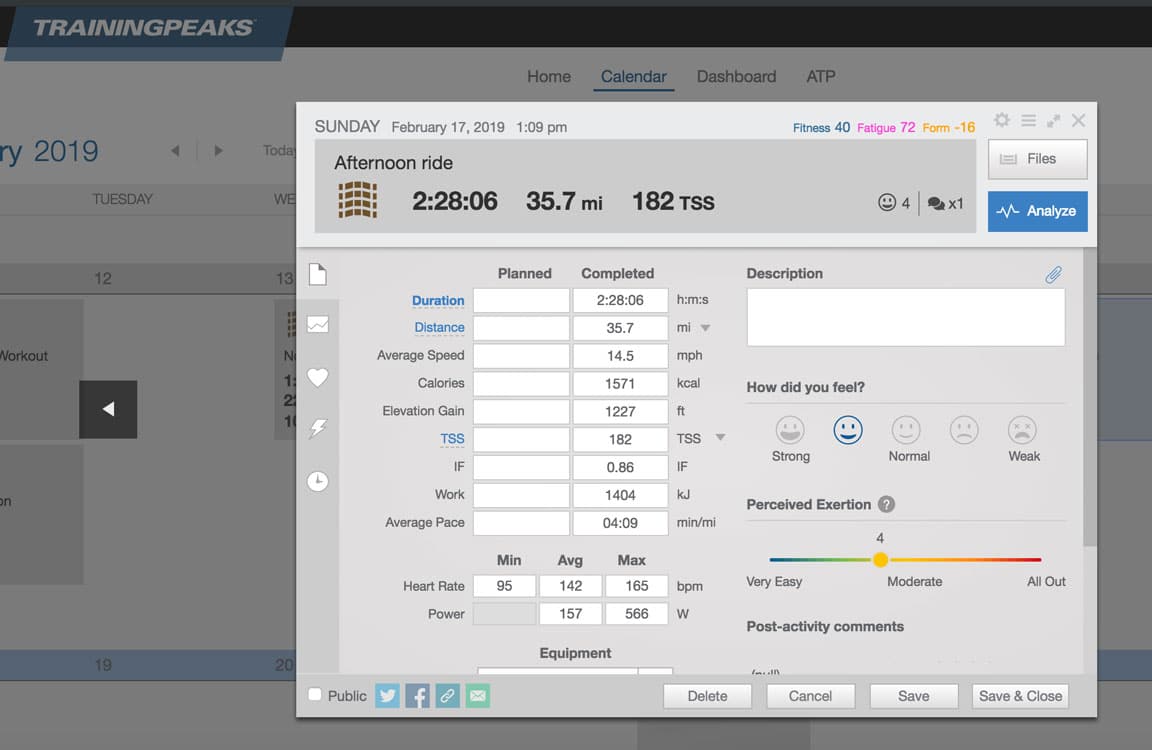The width and height of the screenshot is (1152, 750).
Task: Open the heart rate section icon
Action: [317, 377]
